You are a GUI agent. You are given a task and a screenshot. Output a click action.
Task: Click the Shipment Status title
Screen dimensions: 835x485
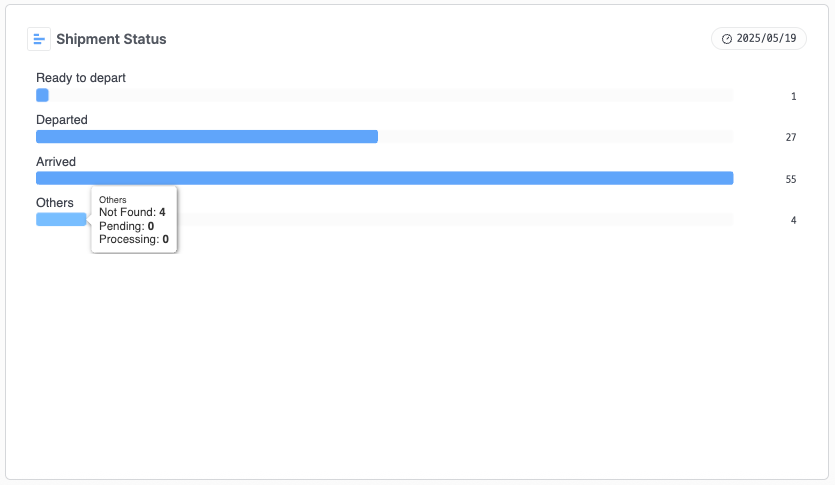click(111, 39)
